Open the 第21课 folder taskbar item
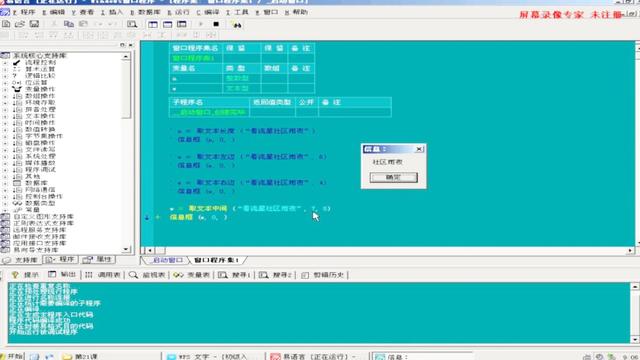Screen dimensions: 640x360 pyautogui.click(x=81, y=356)
